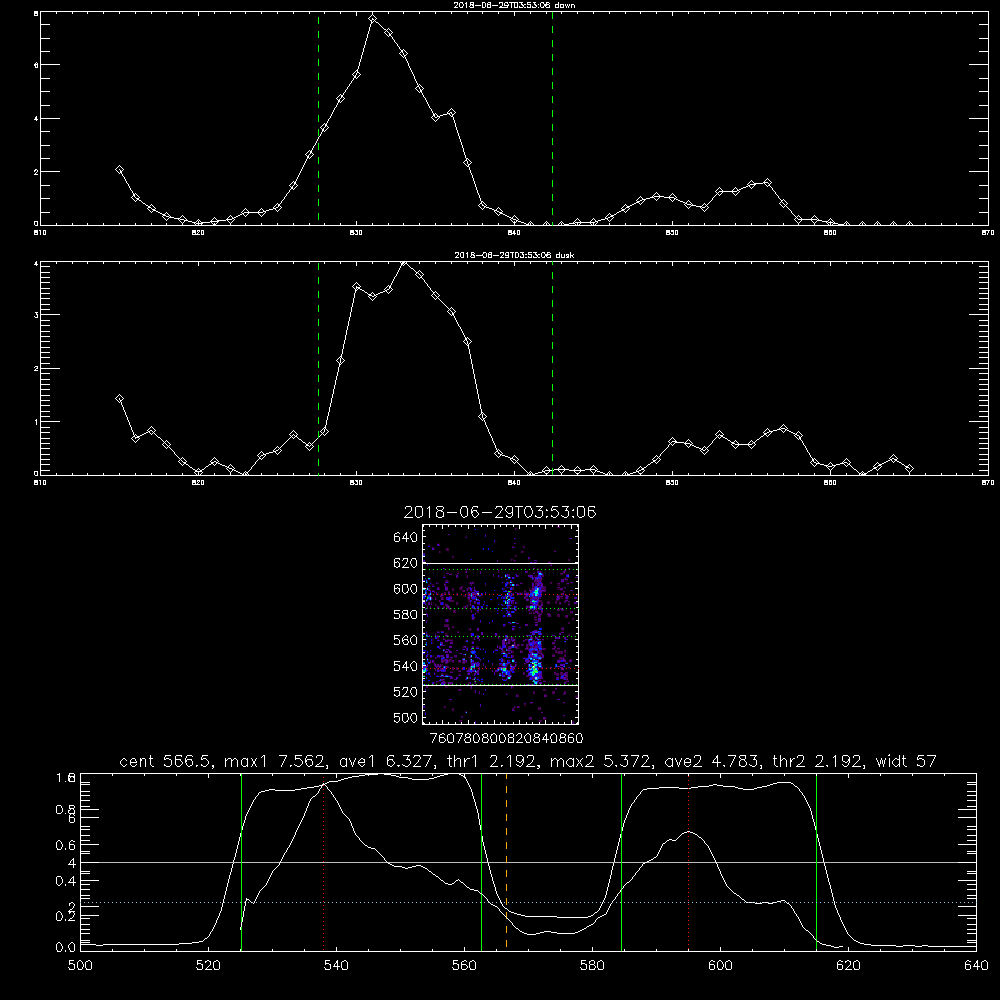Click "max2 5.372" in the stats header

(x=601, y=761)
